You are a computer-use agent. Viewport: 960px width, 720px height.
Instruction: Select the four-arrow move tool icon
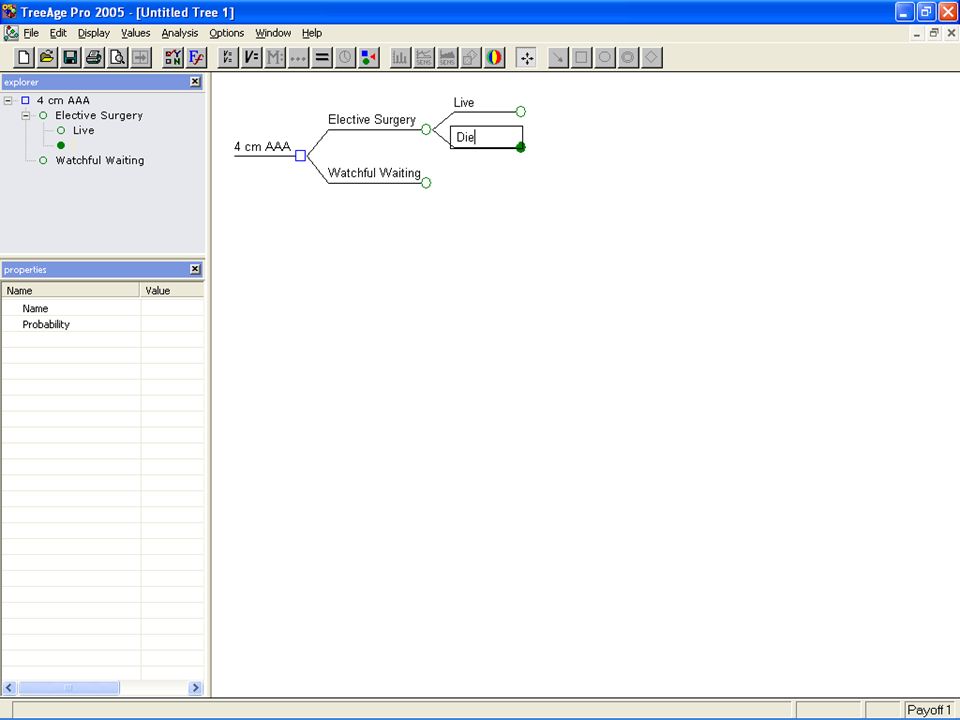click(x=526, y=58)
